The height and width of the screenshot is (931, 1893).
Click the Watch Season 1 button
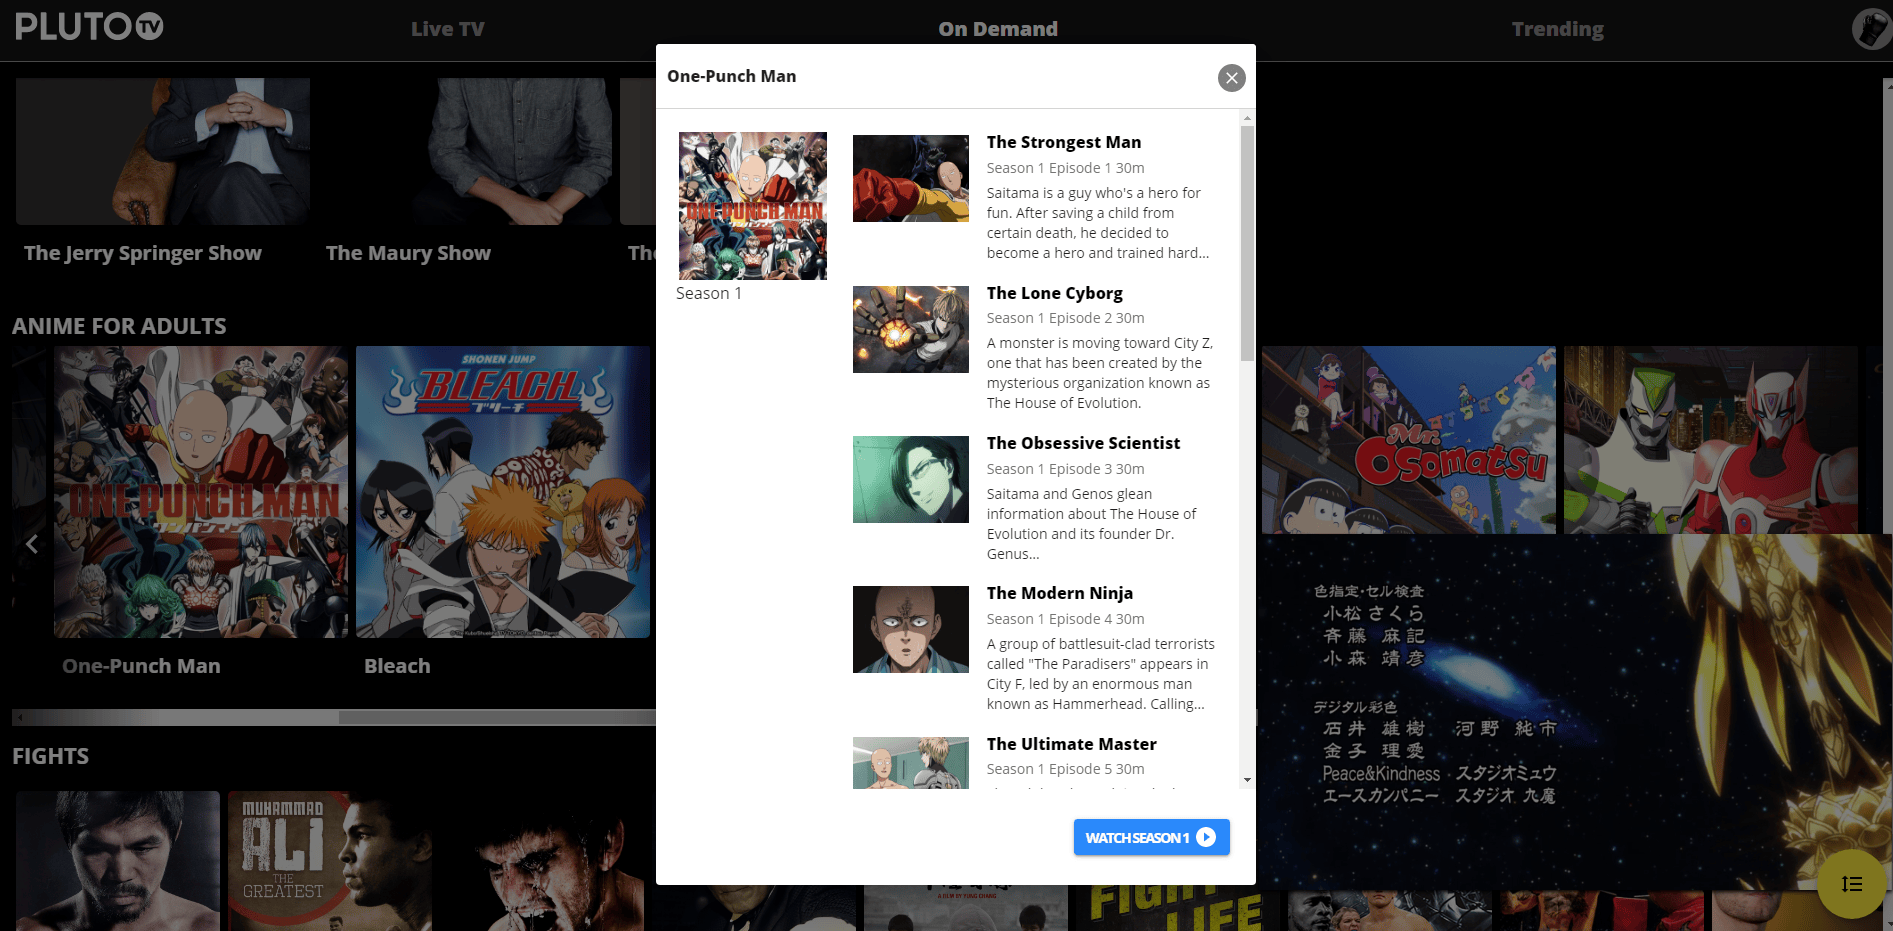pyautogui.click(x=1151, y=837)
